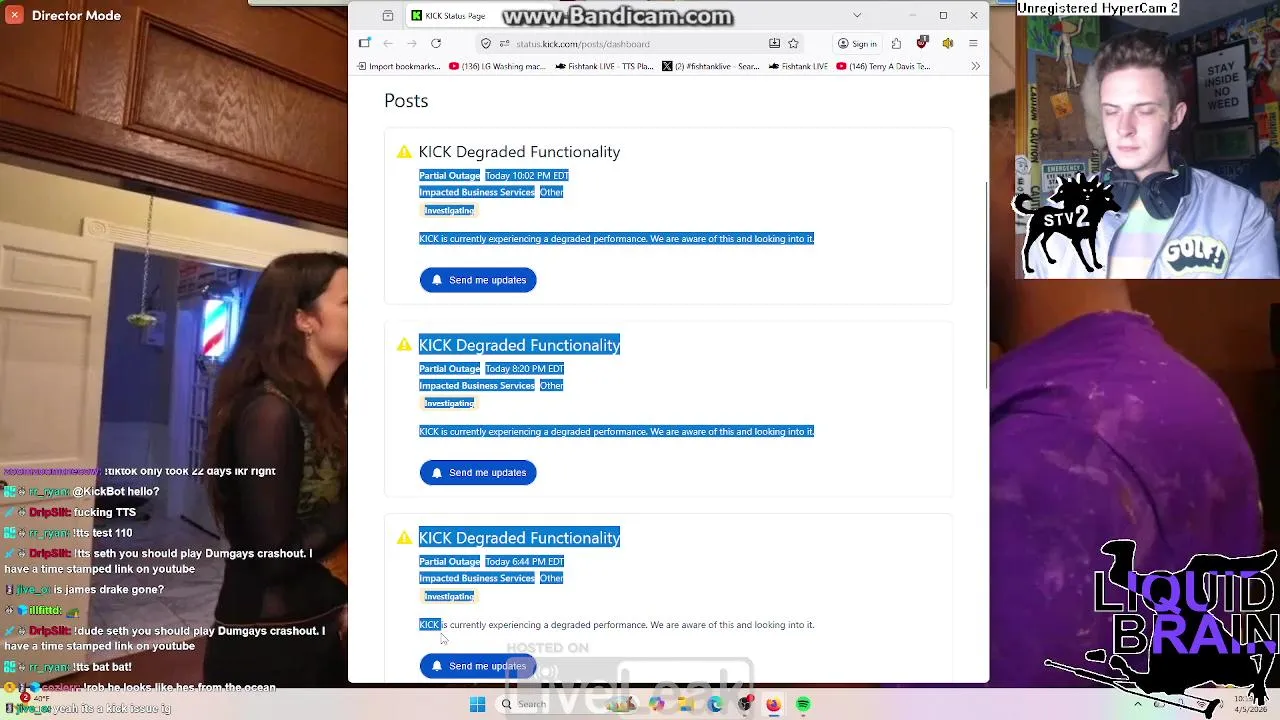This screenshot has height=720, width=1280.
Task: Open the red uBlock extension icon
Action: (x=922, y=43)
